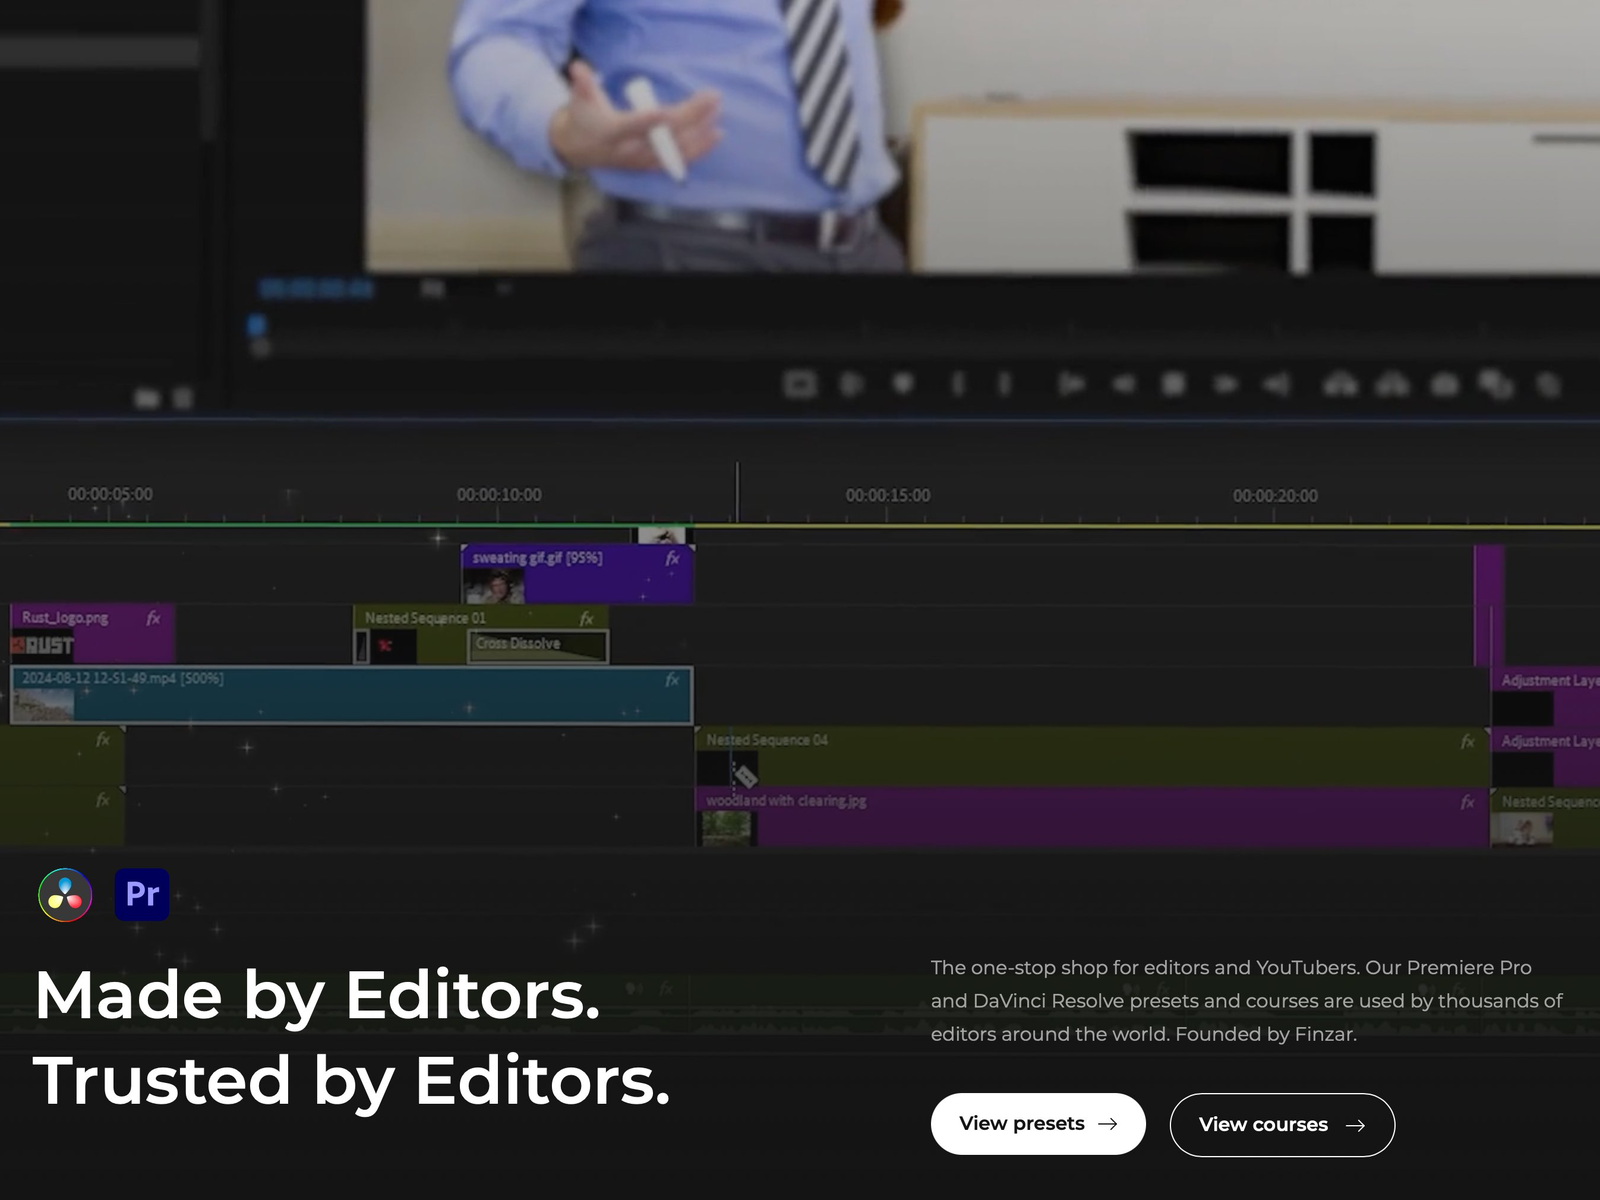Click the "Trusted by Editors." headline
Screen dimensions: 1600x1200
[352, 1081]
